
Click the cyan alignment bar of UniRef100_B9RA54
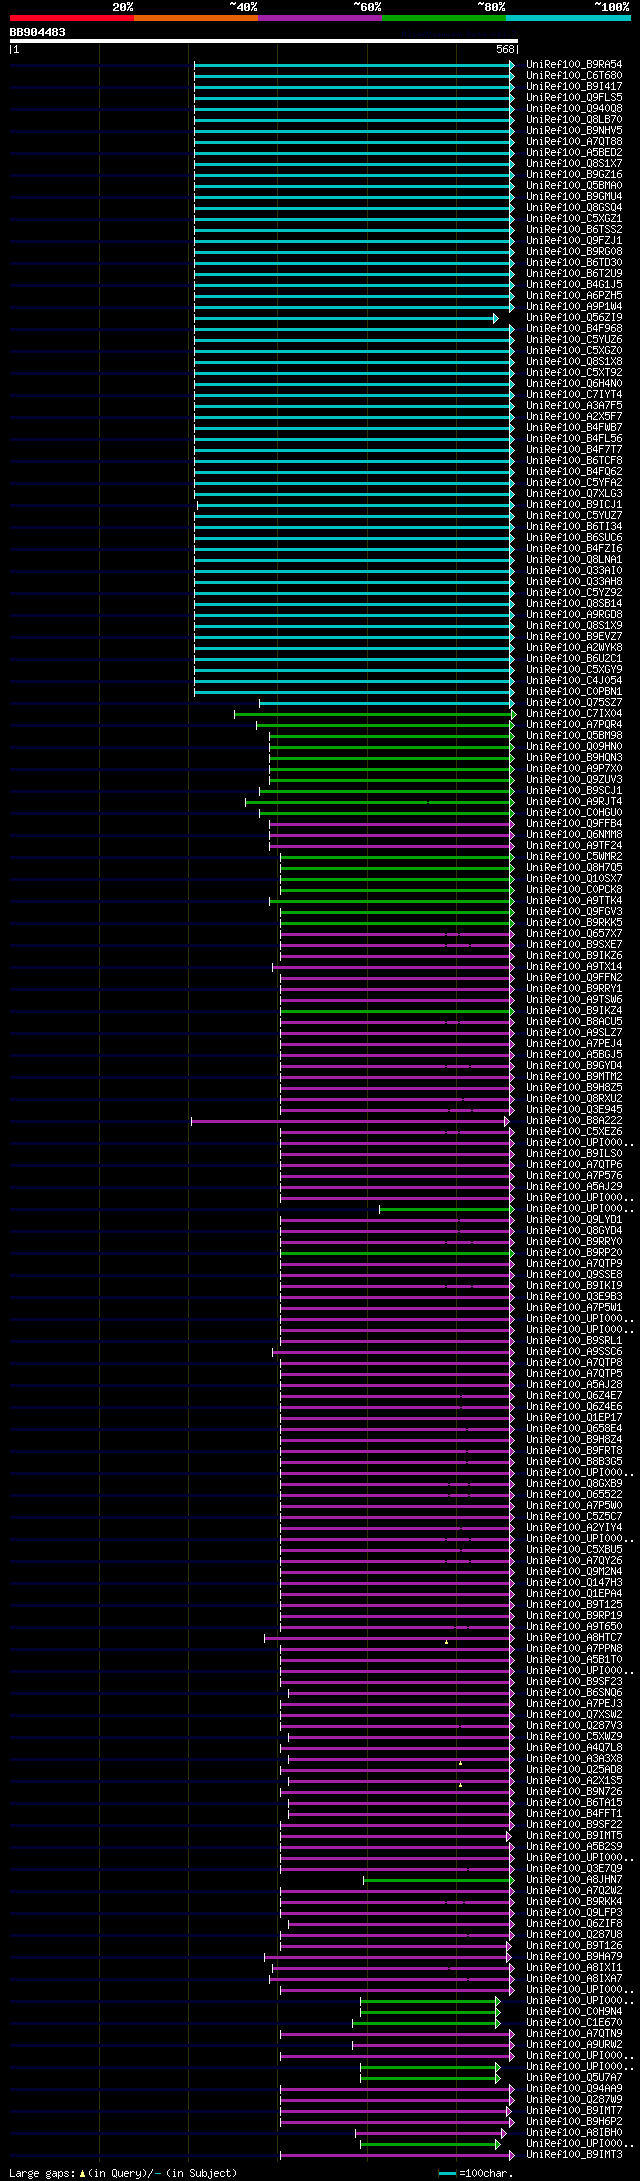pyautogui.click(x=352, y=65)
